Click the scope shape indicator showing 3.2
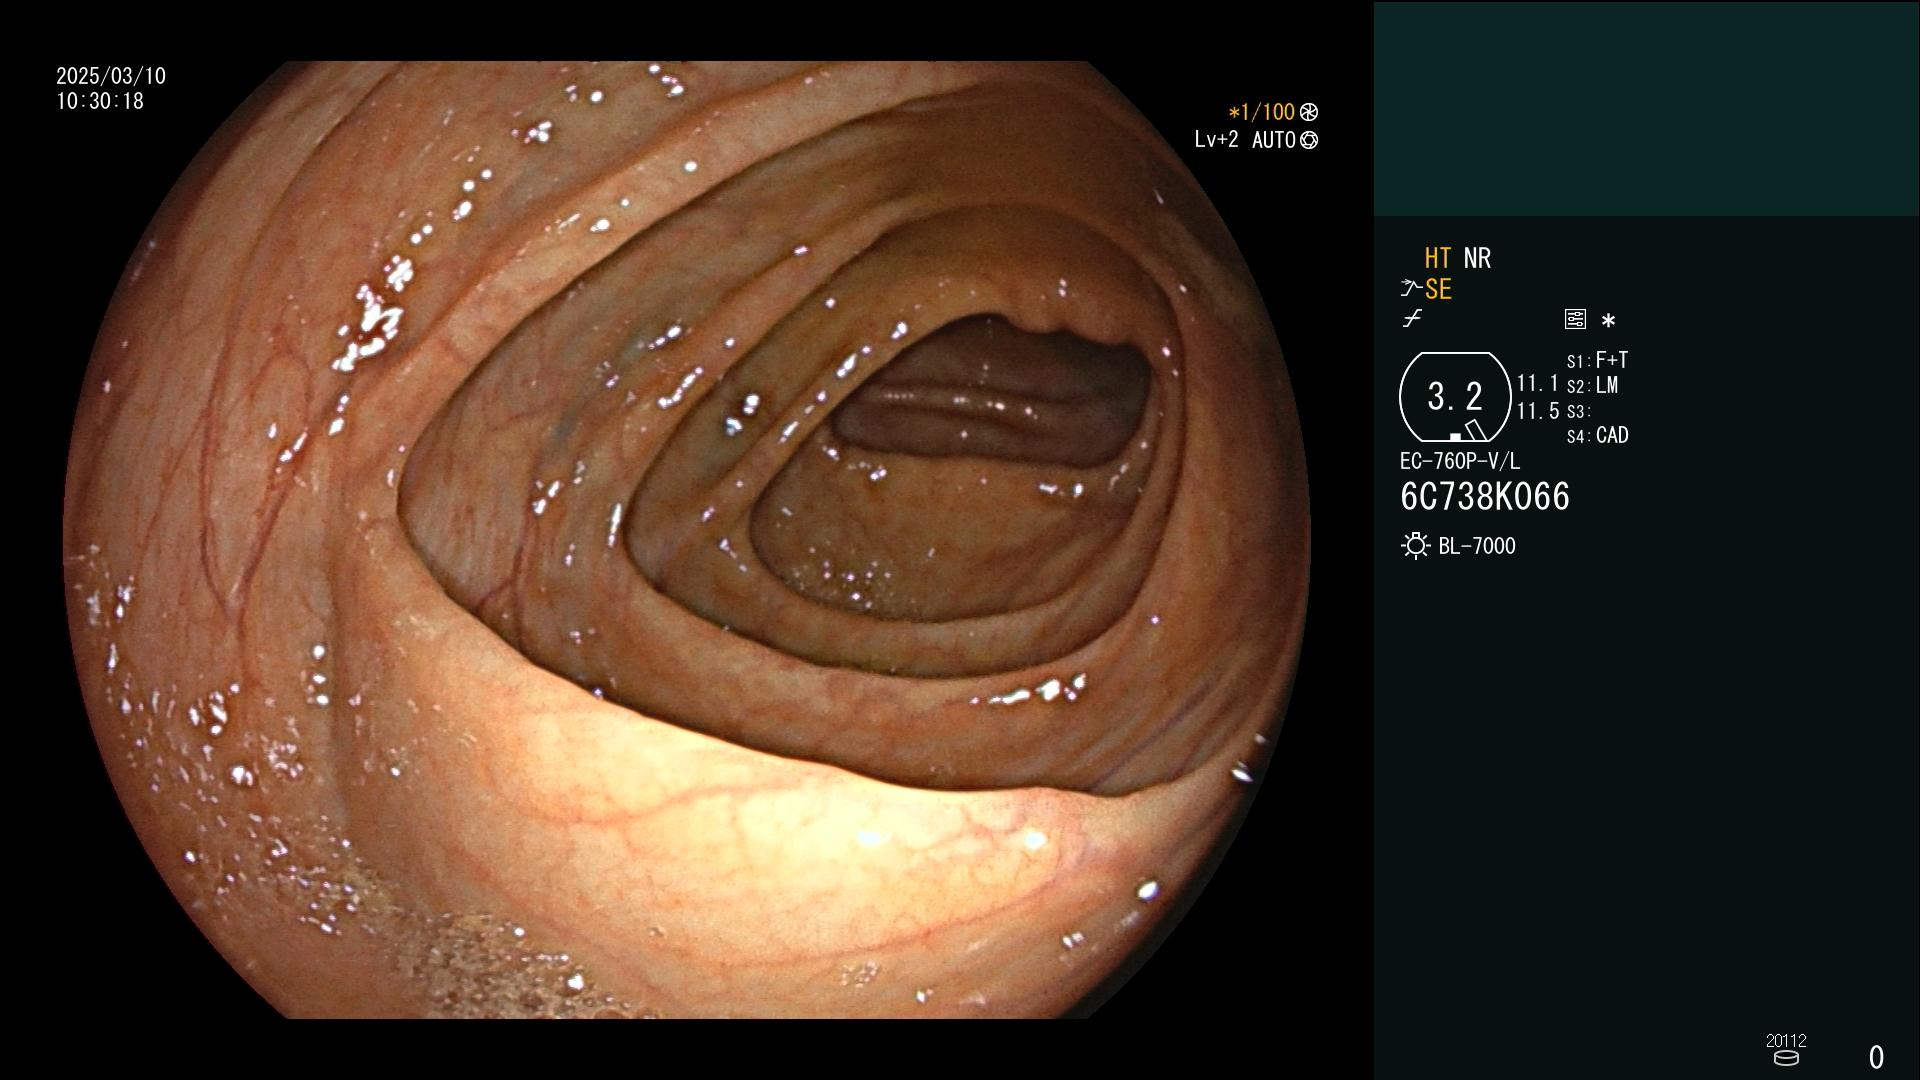The height and width of the screenshot is (1080, 1920). pos(1455,397)
